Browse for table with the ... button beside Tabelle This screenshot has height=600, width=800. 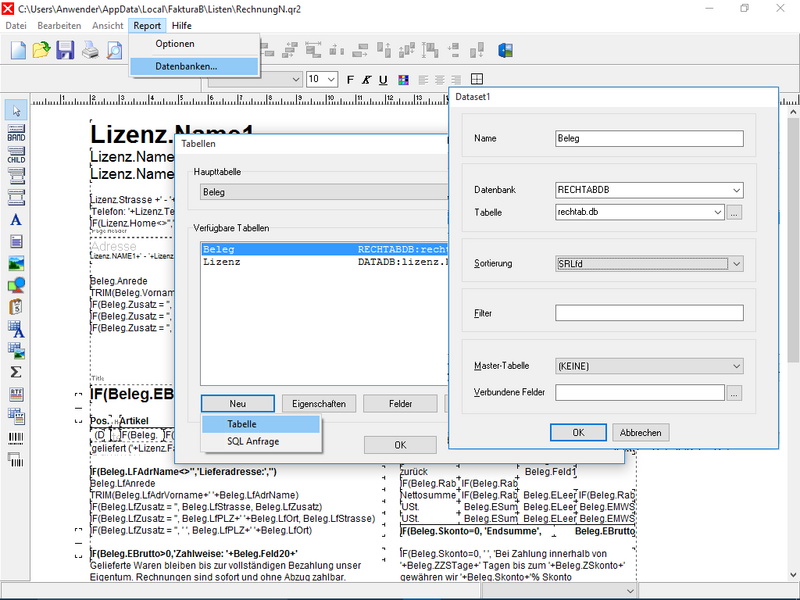pyautogui.click(x=734, y=213)
